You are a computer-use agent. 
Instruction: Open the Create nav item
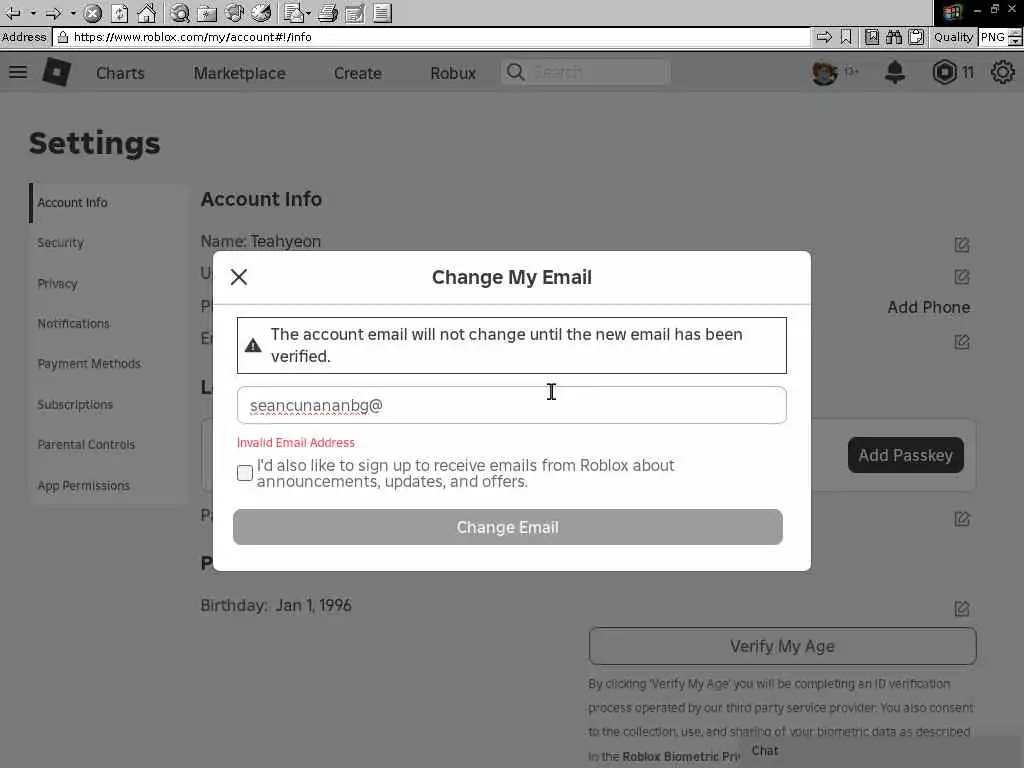coord(357,73)
